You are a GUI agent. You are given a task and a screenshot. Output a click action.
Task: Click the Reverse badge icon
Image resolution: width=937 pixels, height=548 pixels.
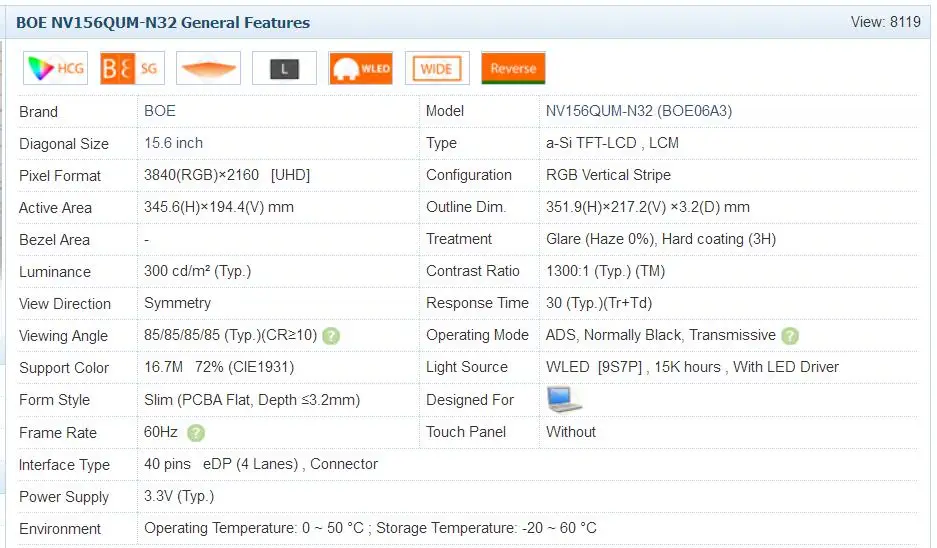coord(513,68)
